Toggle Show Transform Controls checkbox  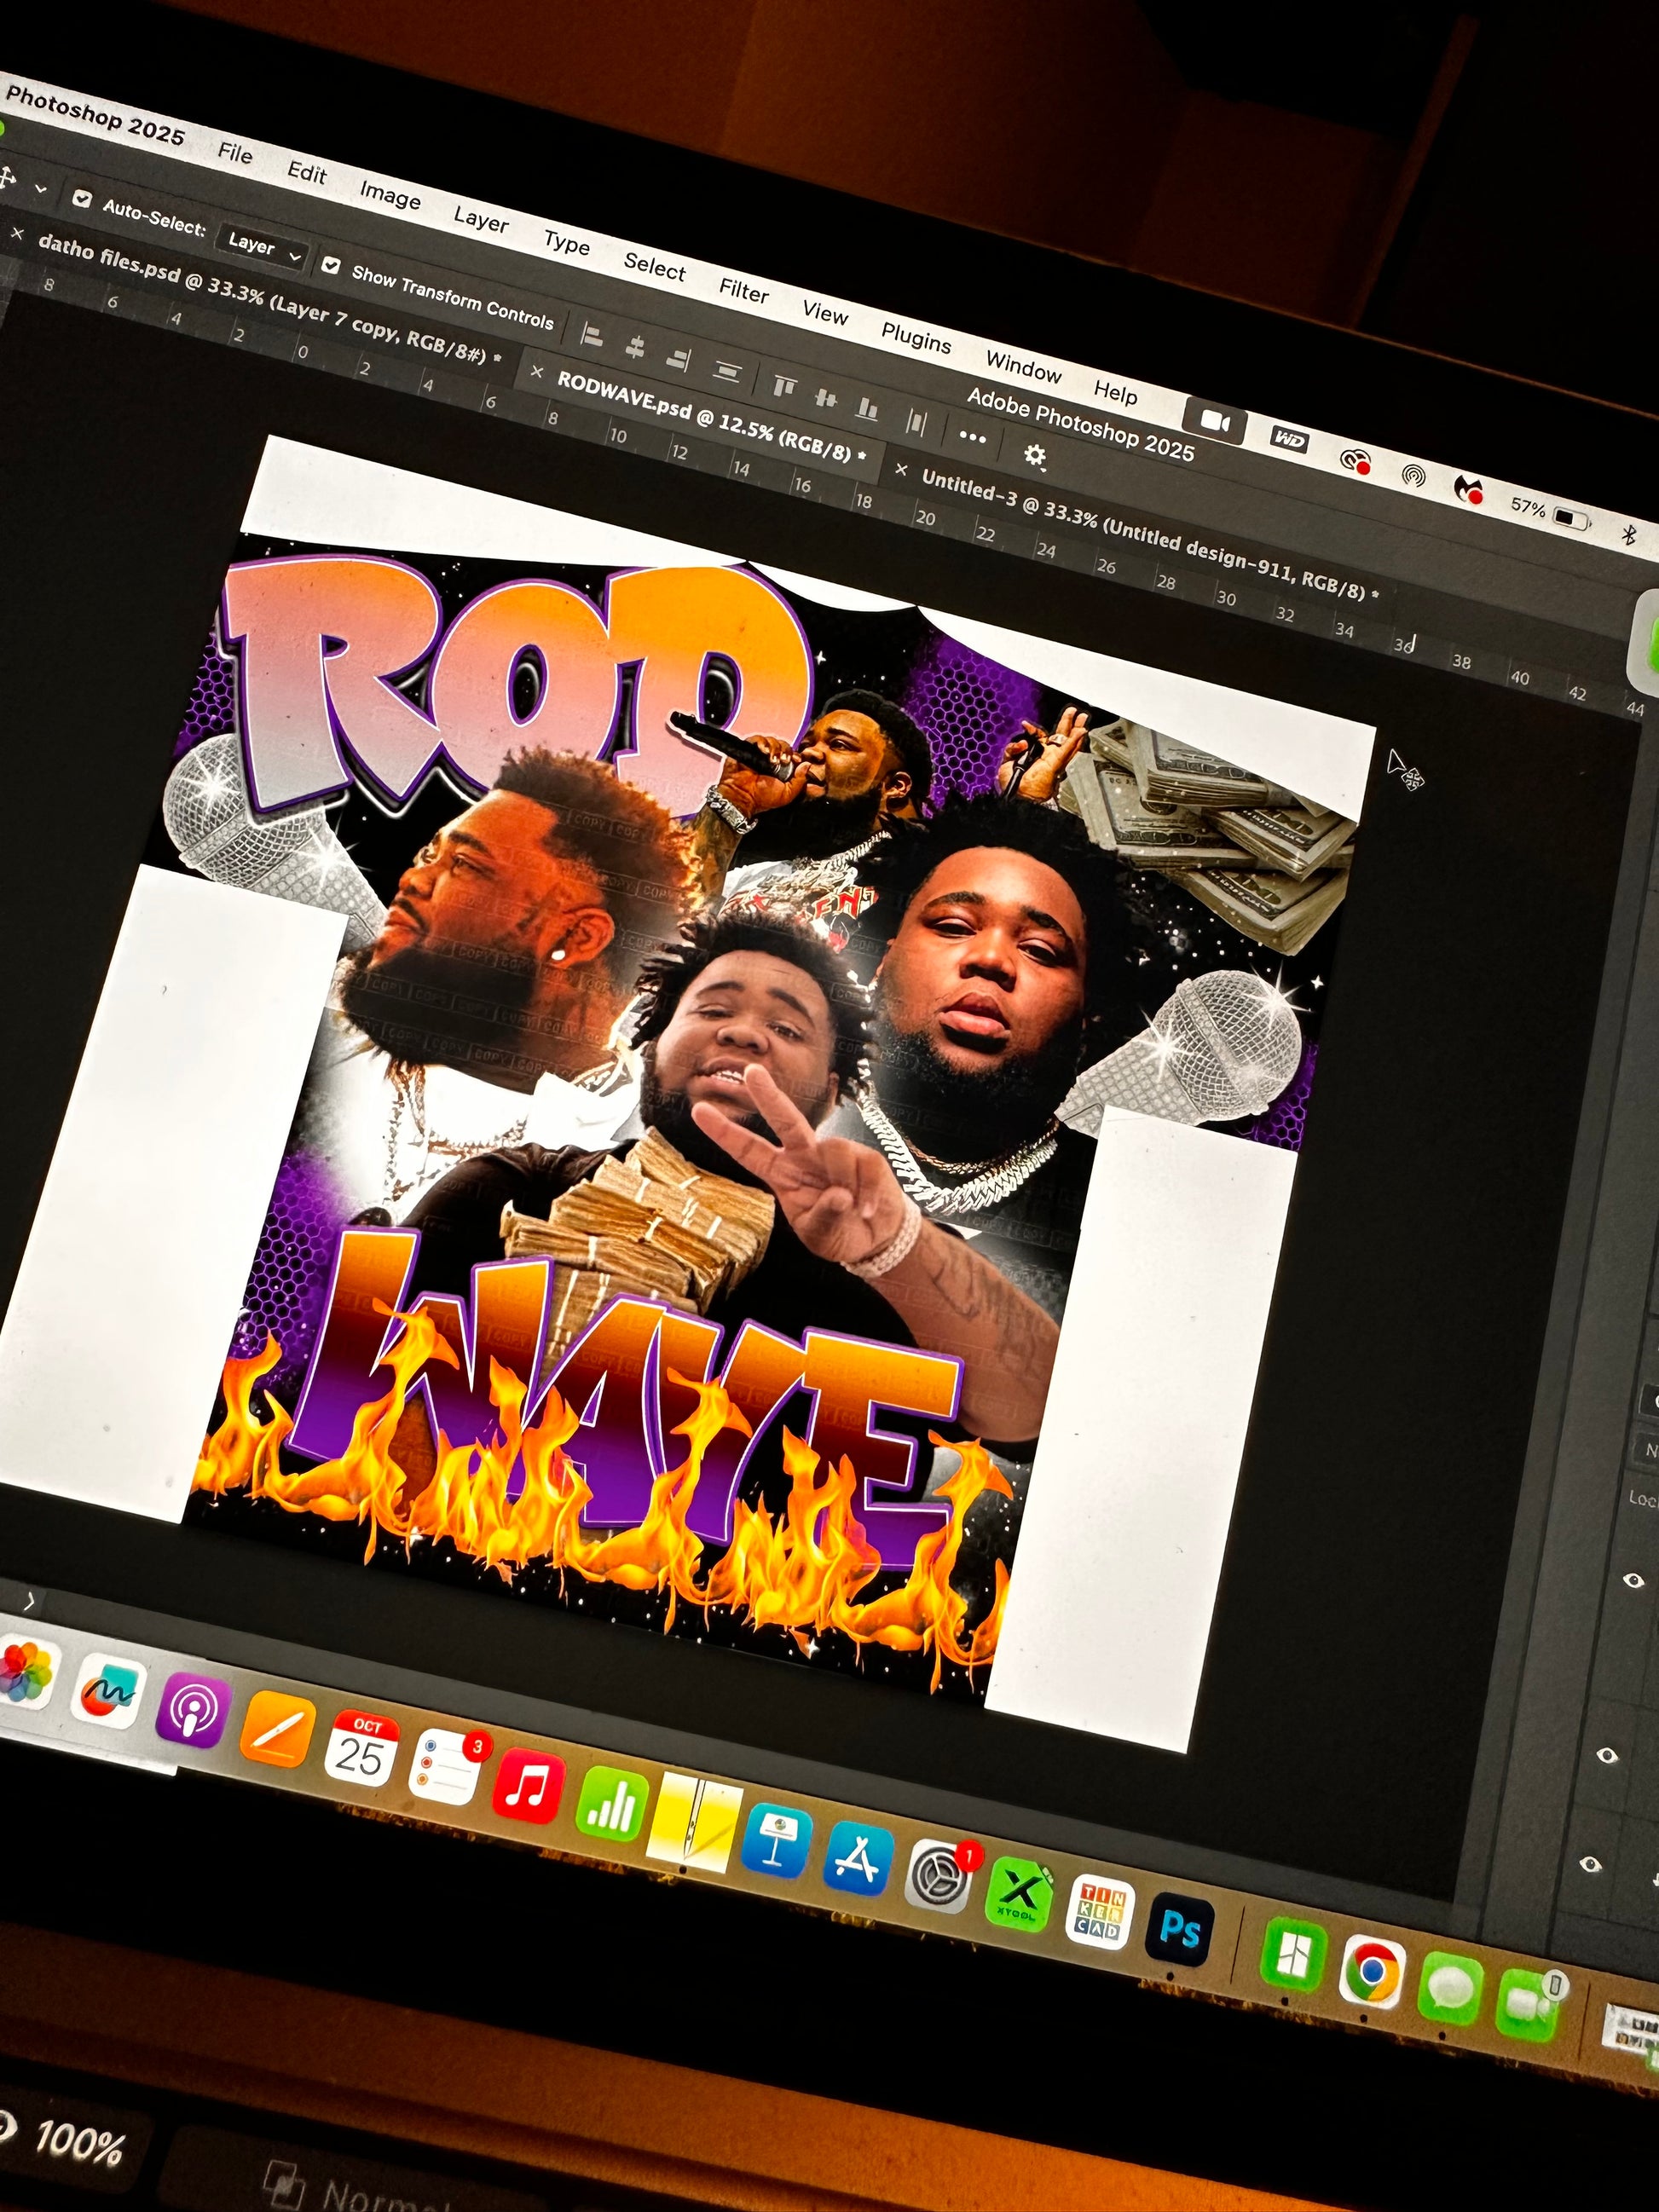332,266
